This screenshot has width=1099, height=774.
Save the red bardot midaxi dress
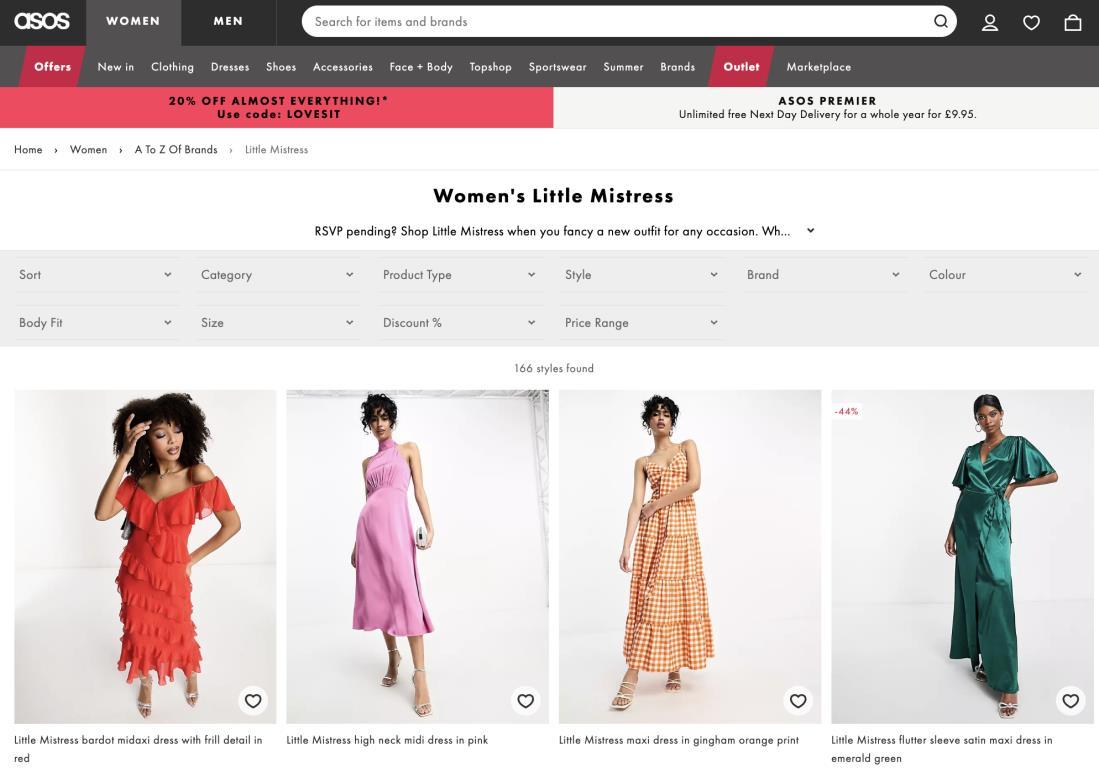253,700
